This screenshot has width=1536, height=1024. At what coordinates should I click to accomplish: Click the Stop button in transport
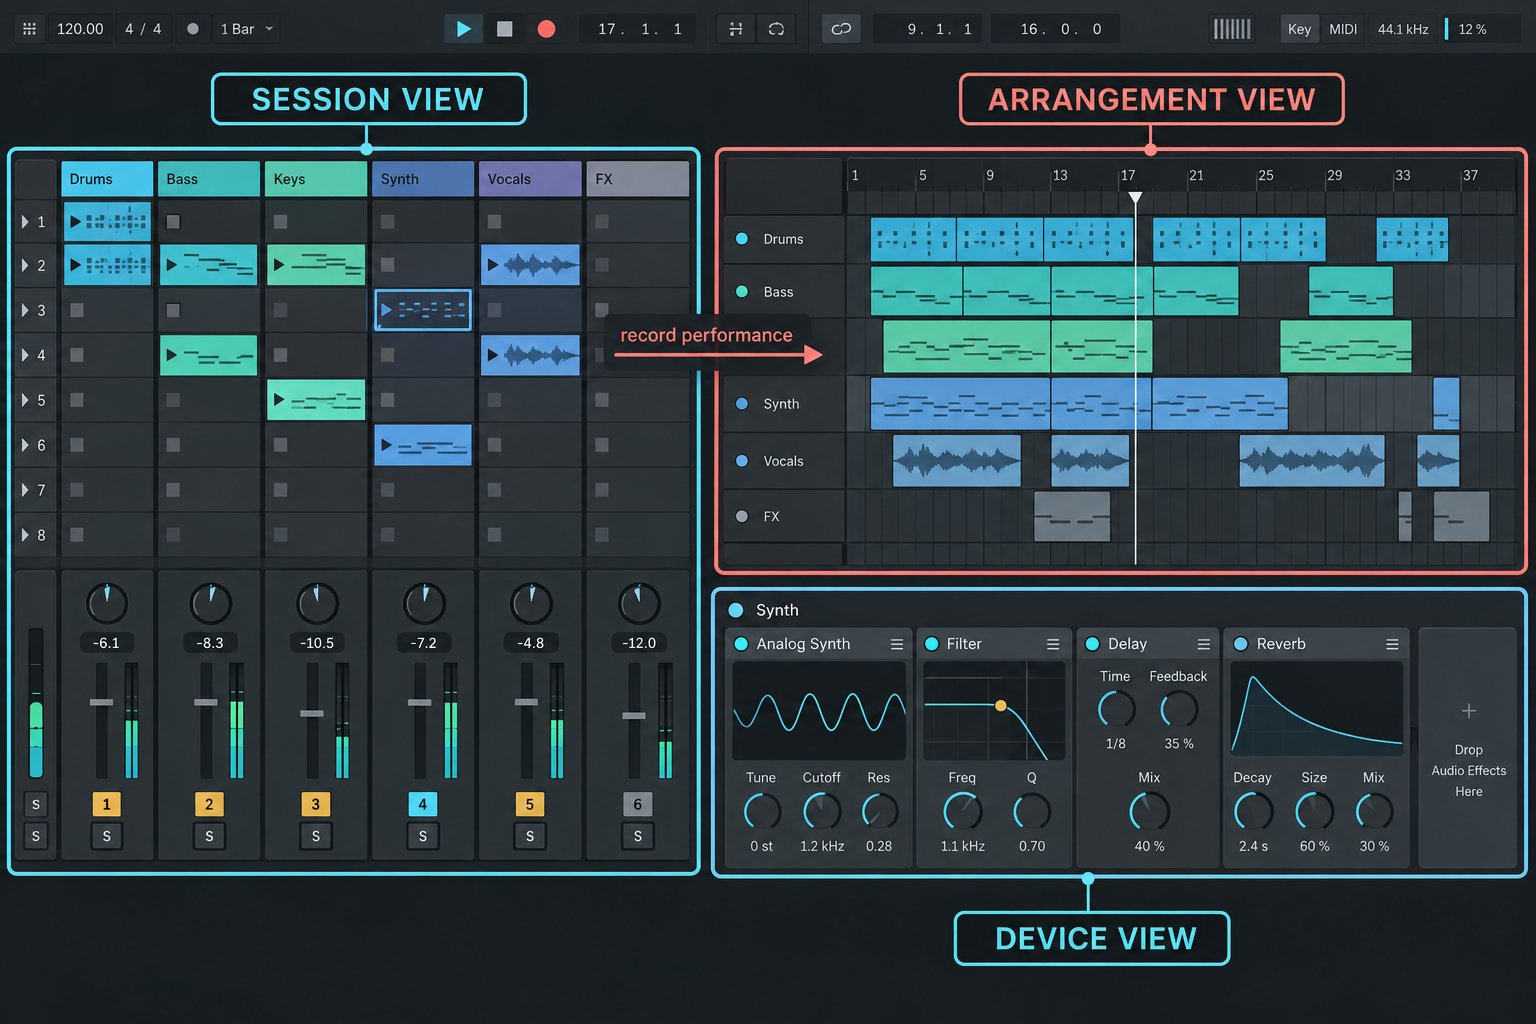[505, 29]
